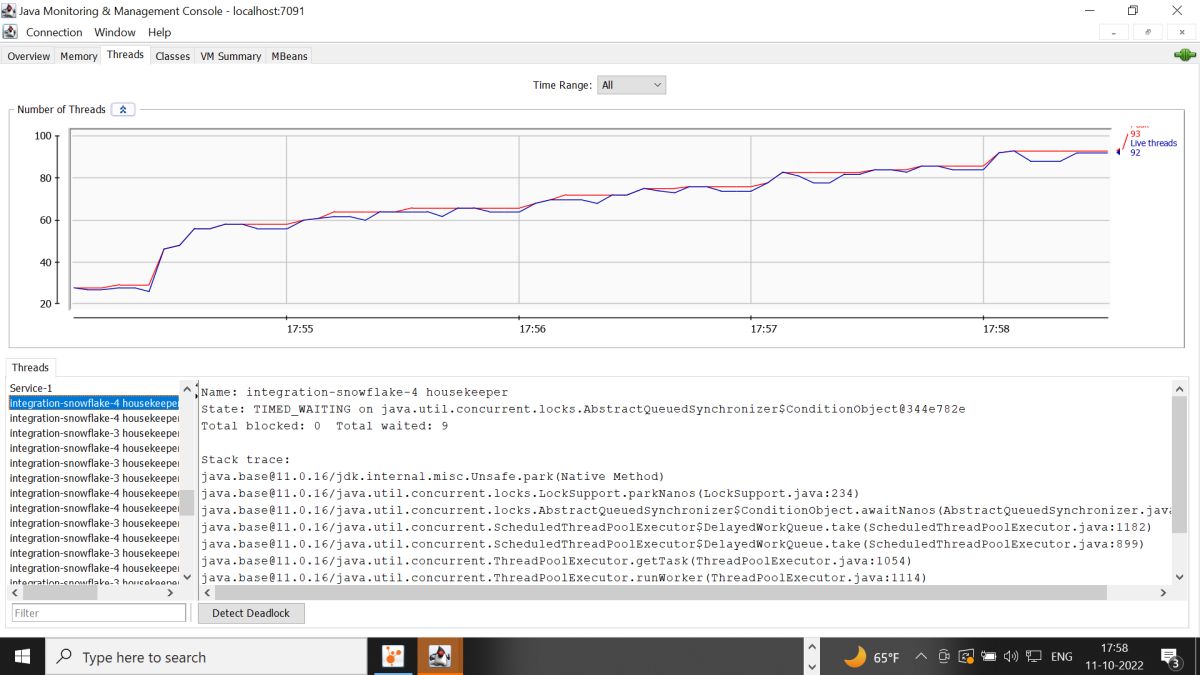
Task: Minimize the inner JConsole connection frame
Action: click(x=1113, y=32)
